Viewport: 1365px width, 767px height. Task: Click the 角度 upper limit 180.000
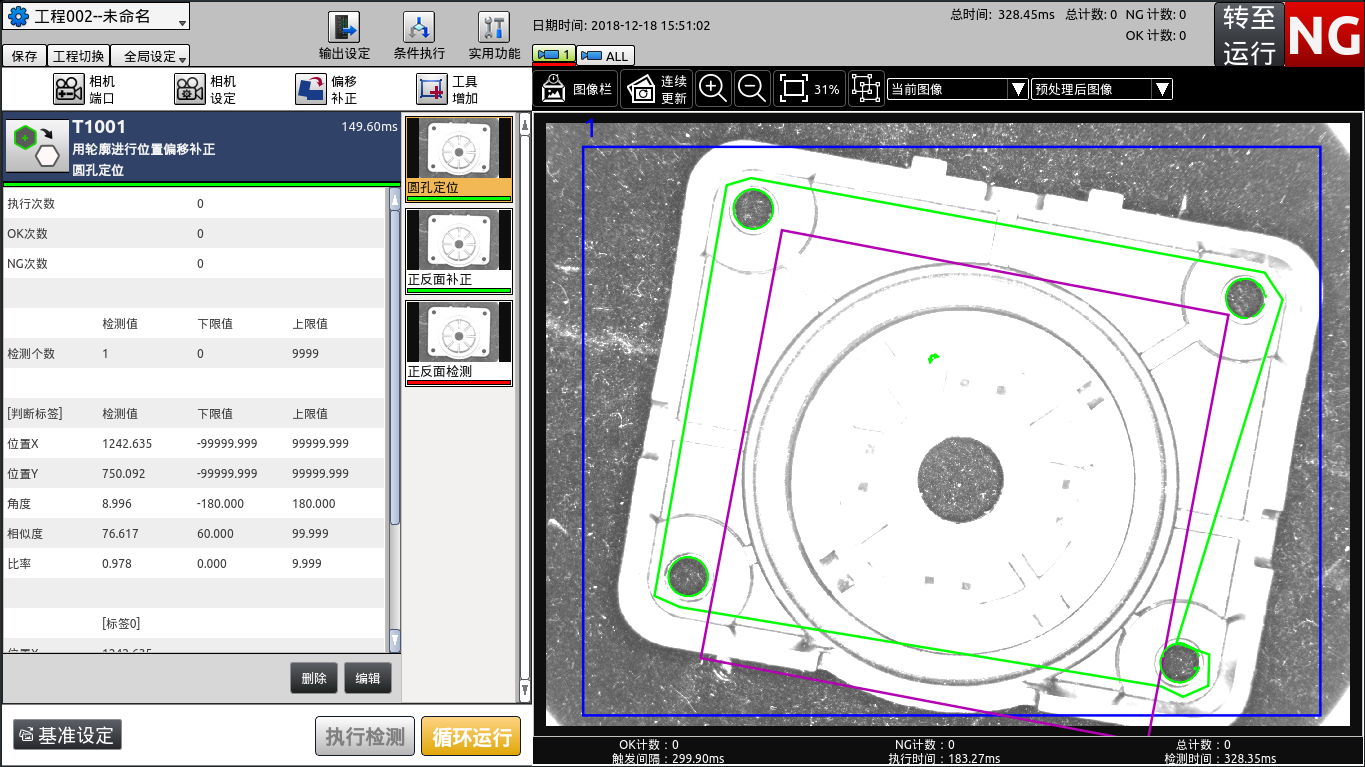point(314,503)
